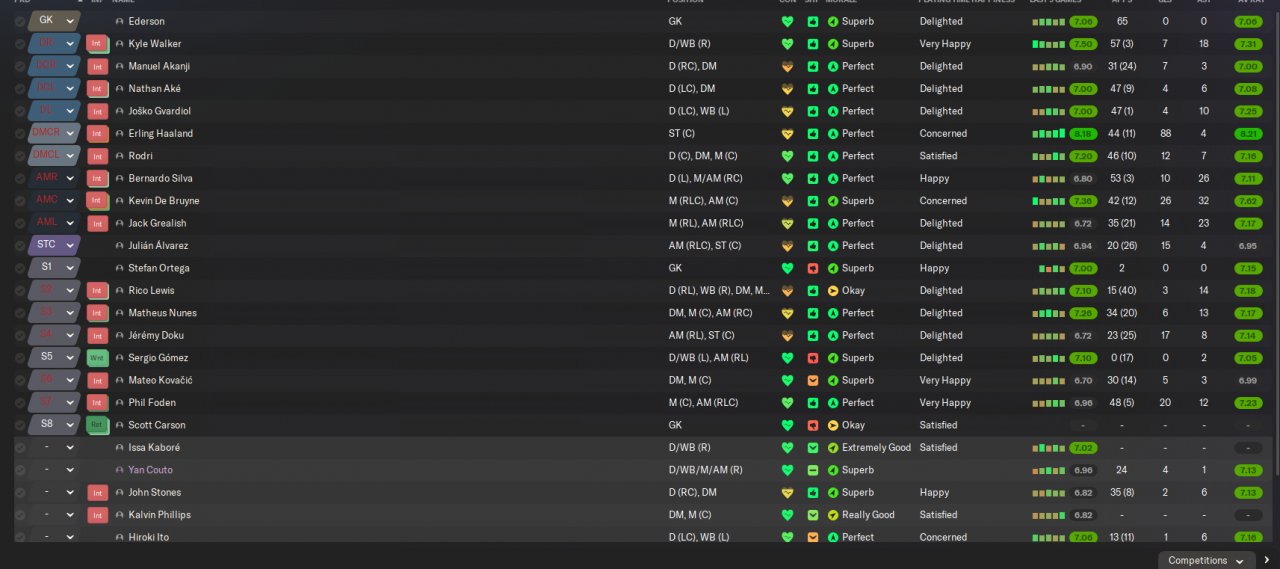1280x569 pixels.
Task: Click Bernardo Silva's "53 (3)" appearances cell
Action: click(1122, 178)
